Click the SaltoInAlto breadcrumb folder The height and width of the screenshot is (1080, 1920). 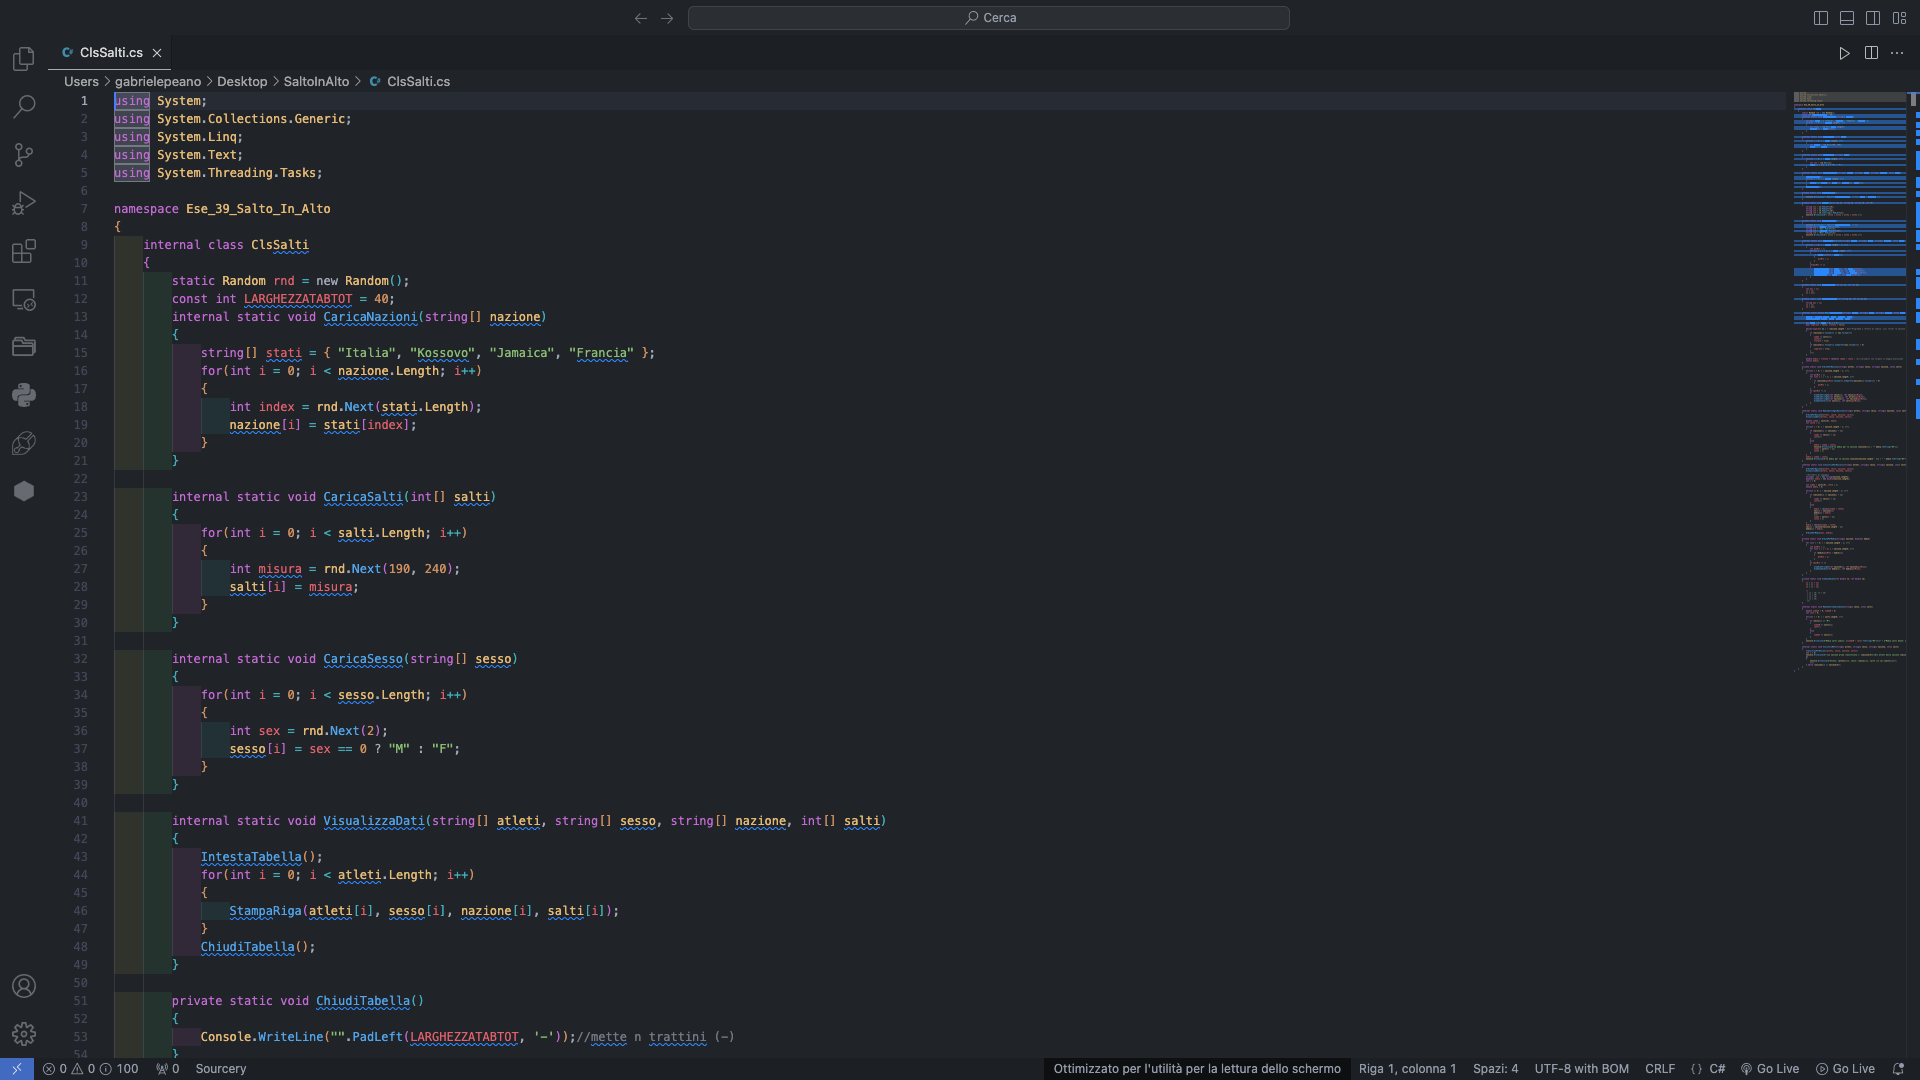316,82
